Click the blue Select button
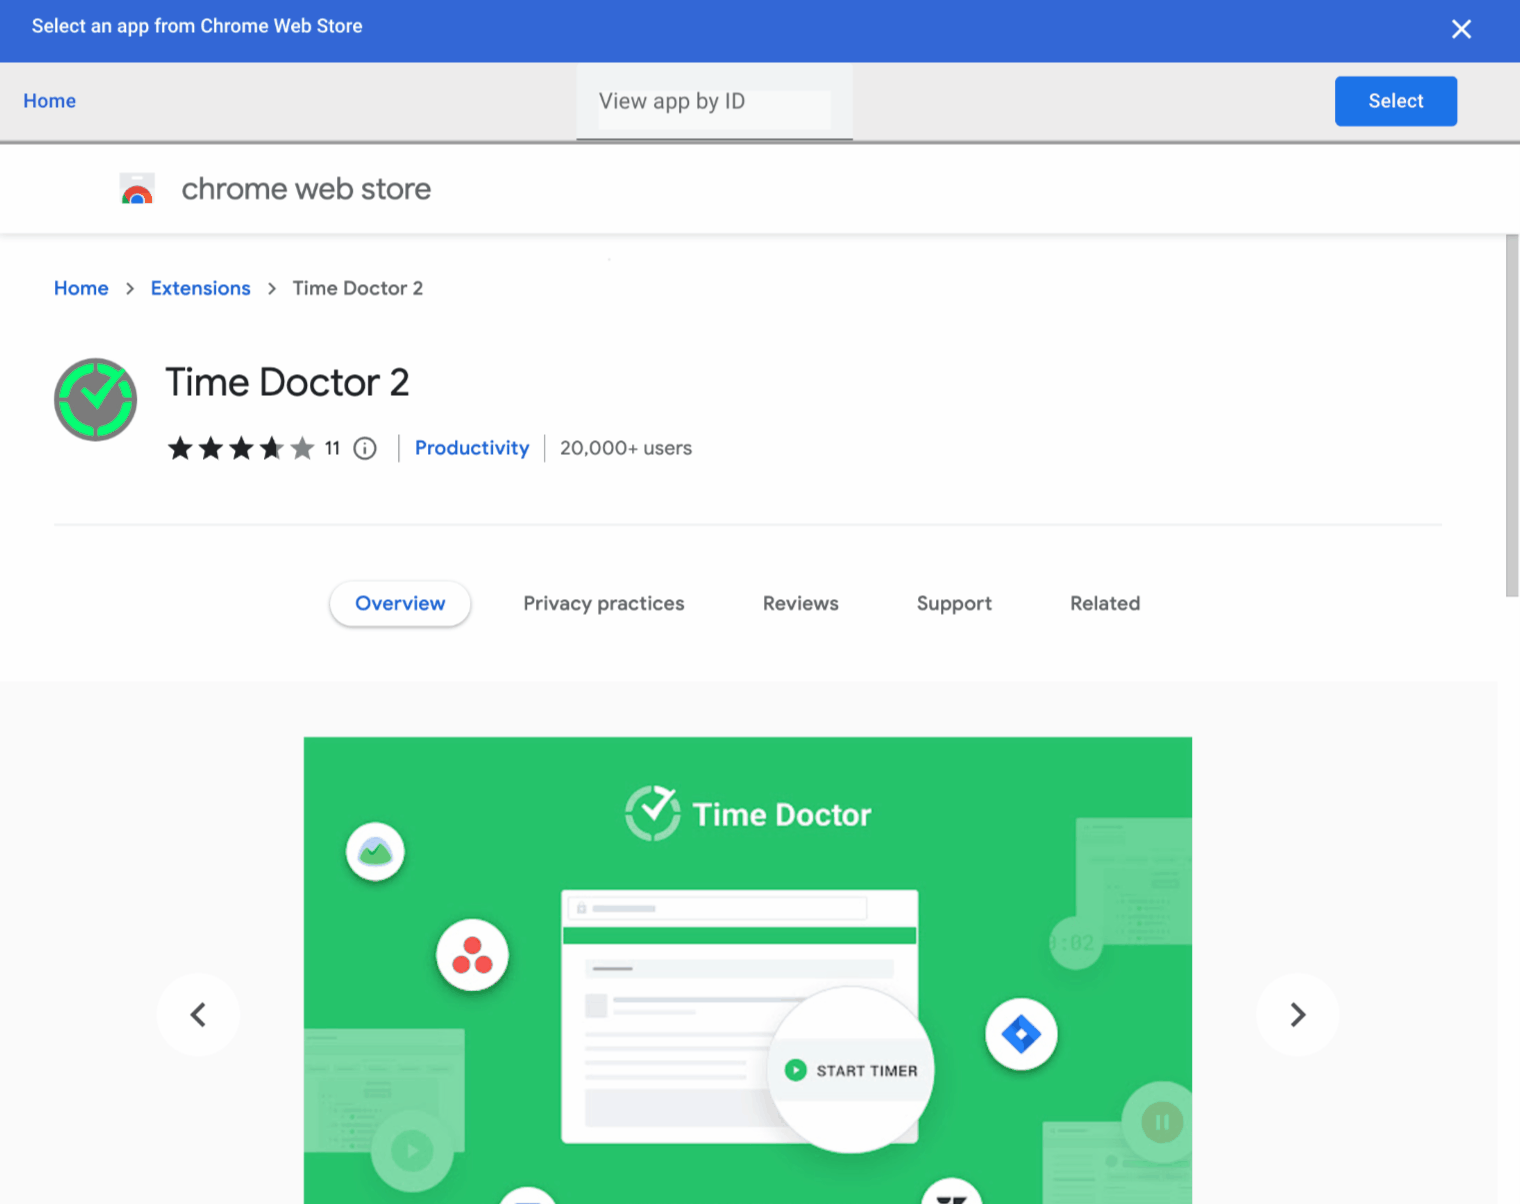 [x=1395, y=101]
